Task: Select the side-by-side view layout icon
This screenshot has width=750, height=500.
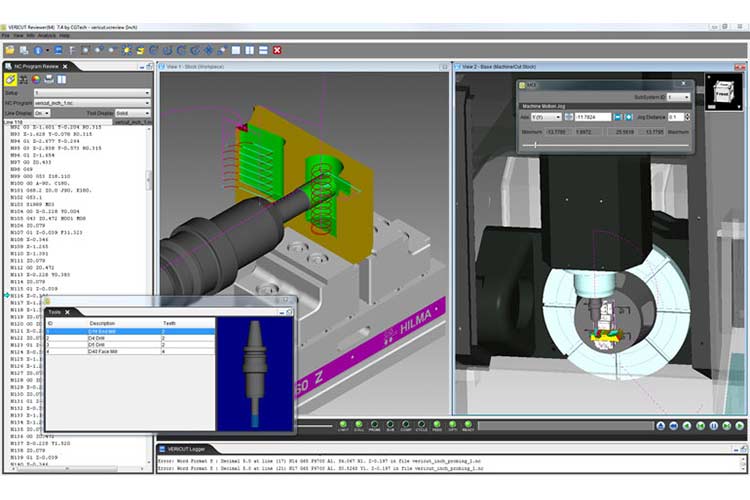Action: 250,50
